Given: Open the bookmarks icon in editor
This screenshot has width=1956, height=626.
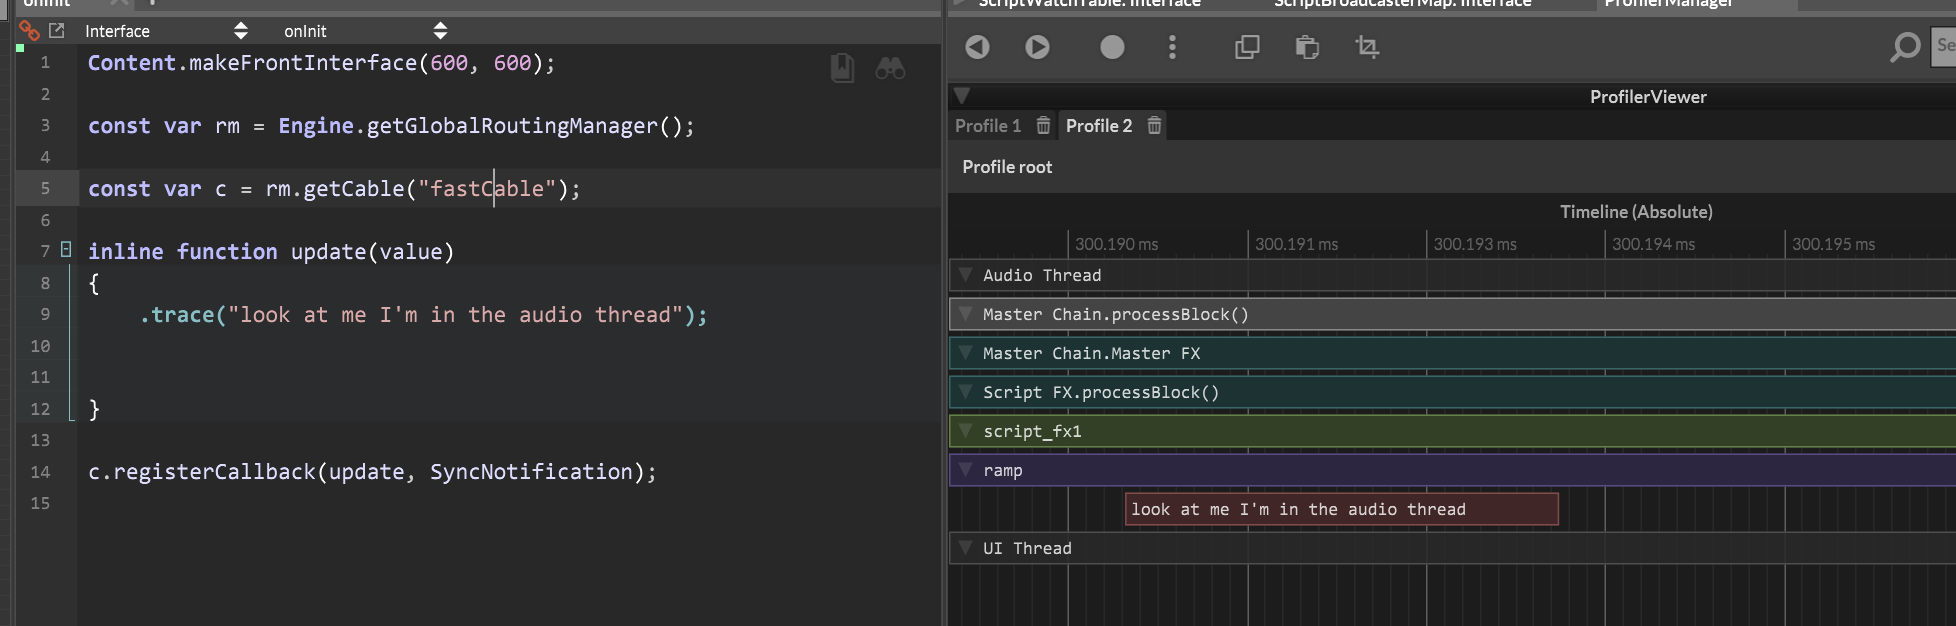Looking at the screenshot, I should 842,68.
